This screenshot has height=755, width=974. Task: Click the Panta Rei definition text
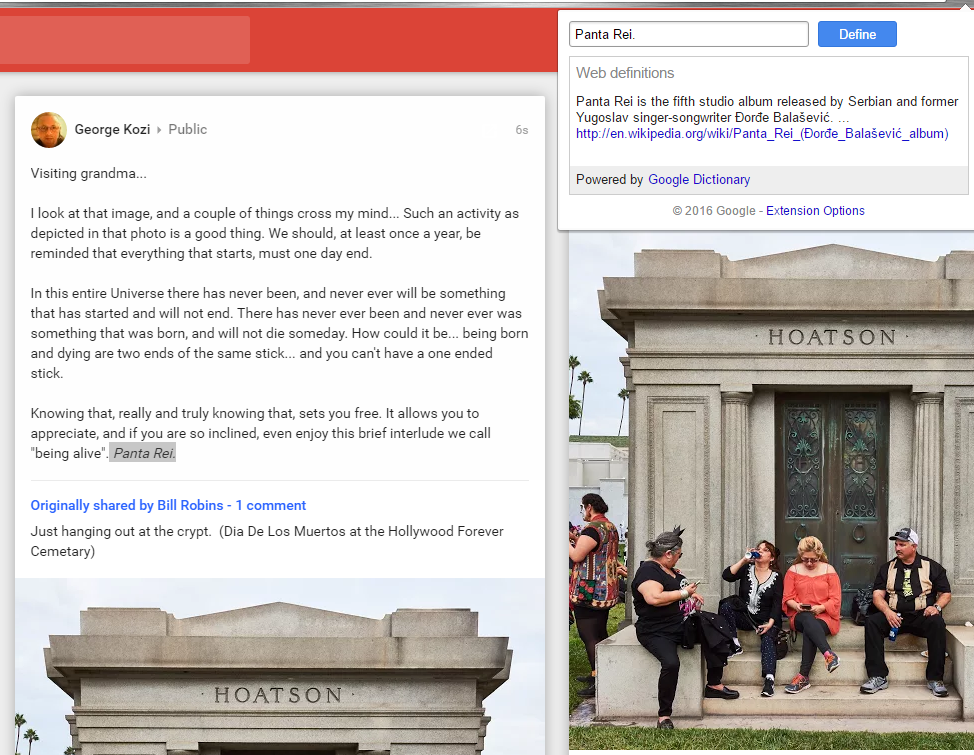tap(767, 109)
